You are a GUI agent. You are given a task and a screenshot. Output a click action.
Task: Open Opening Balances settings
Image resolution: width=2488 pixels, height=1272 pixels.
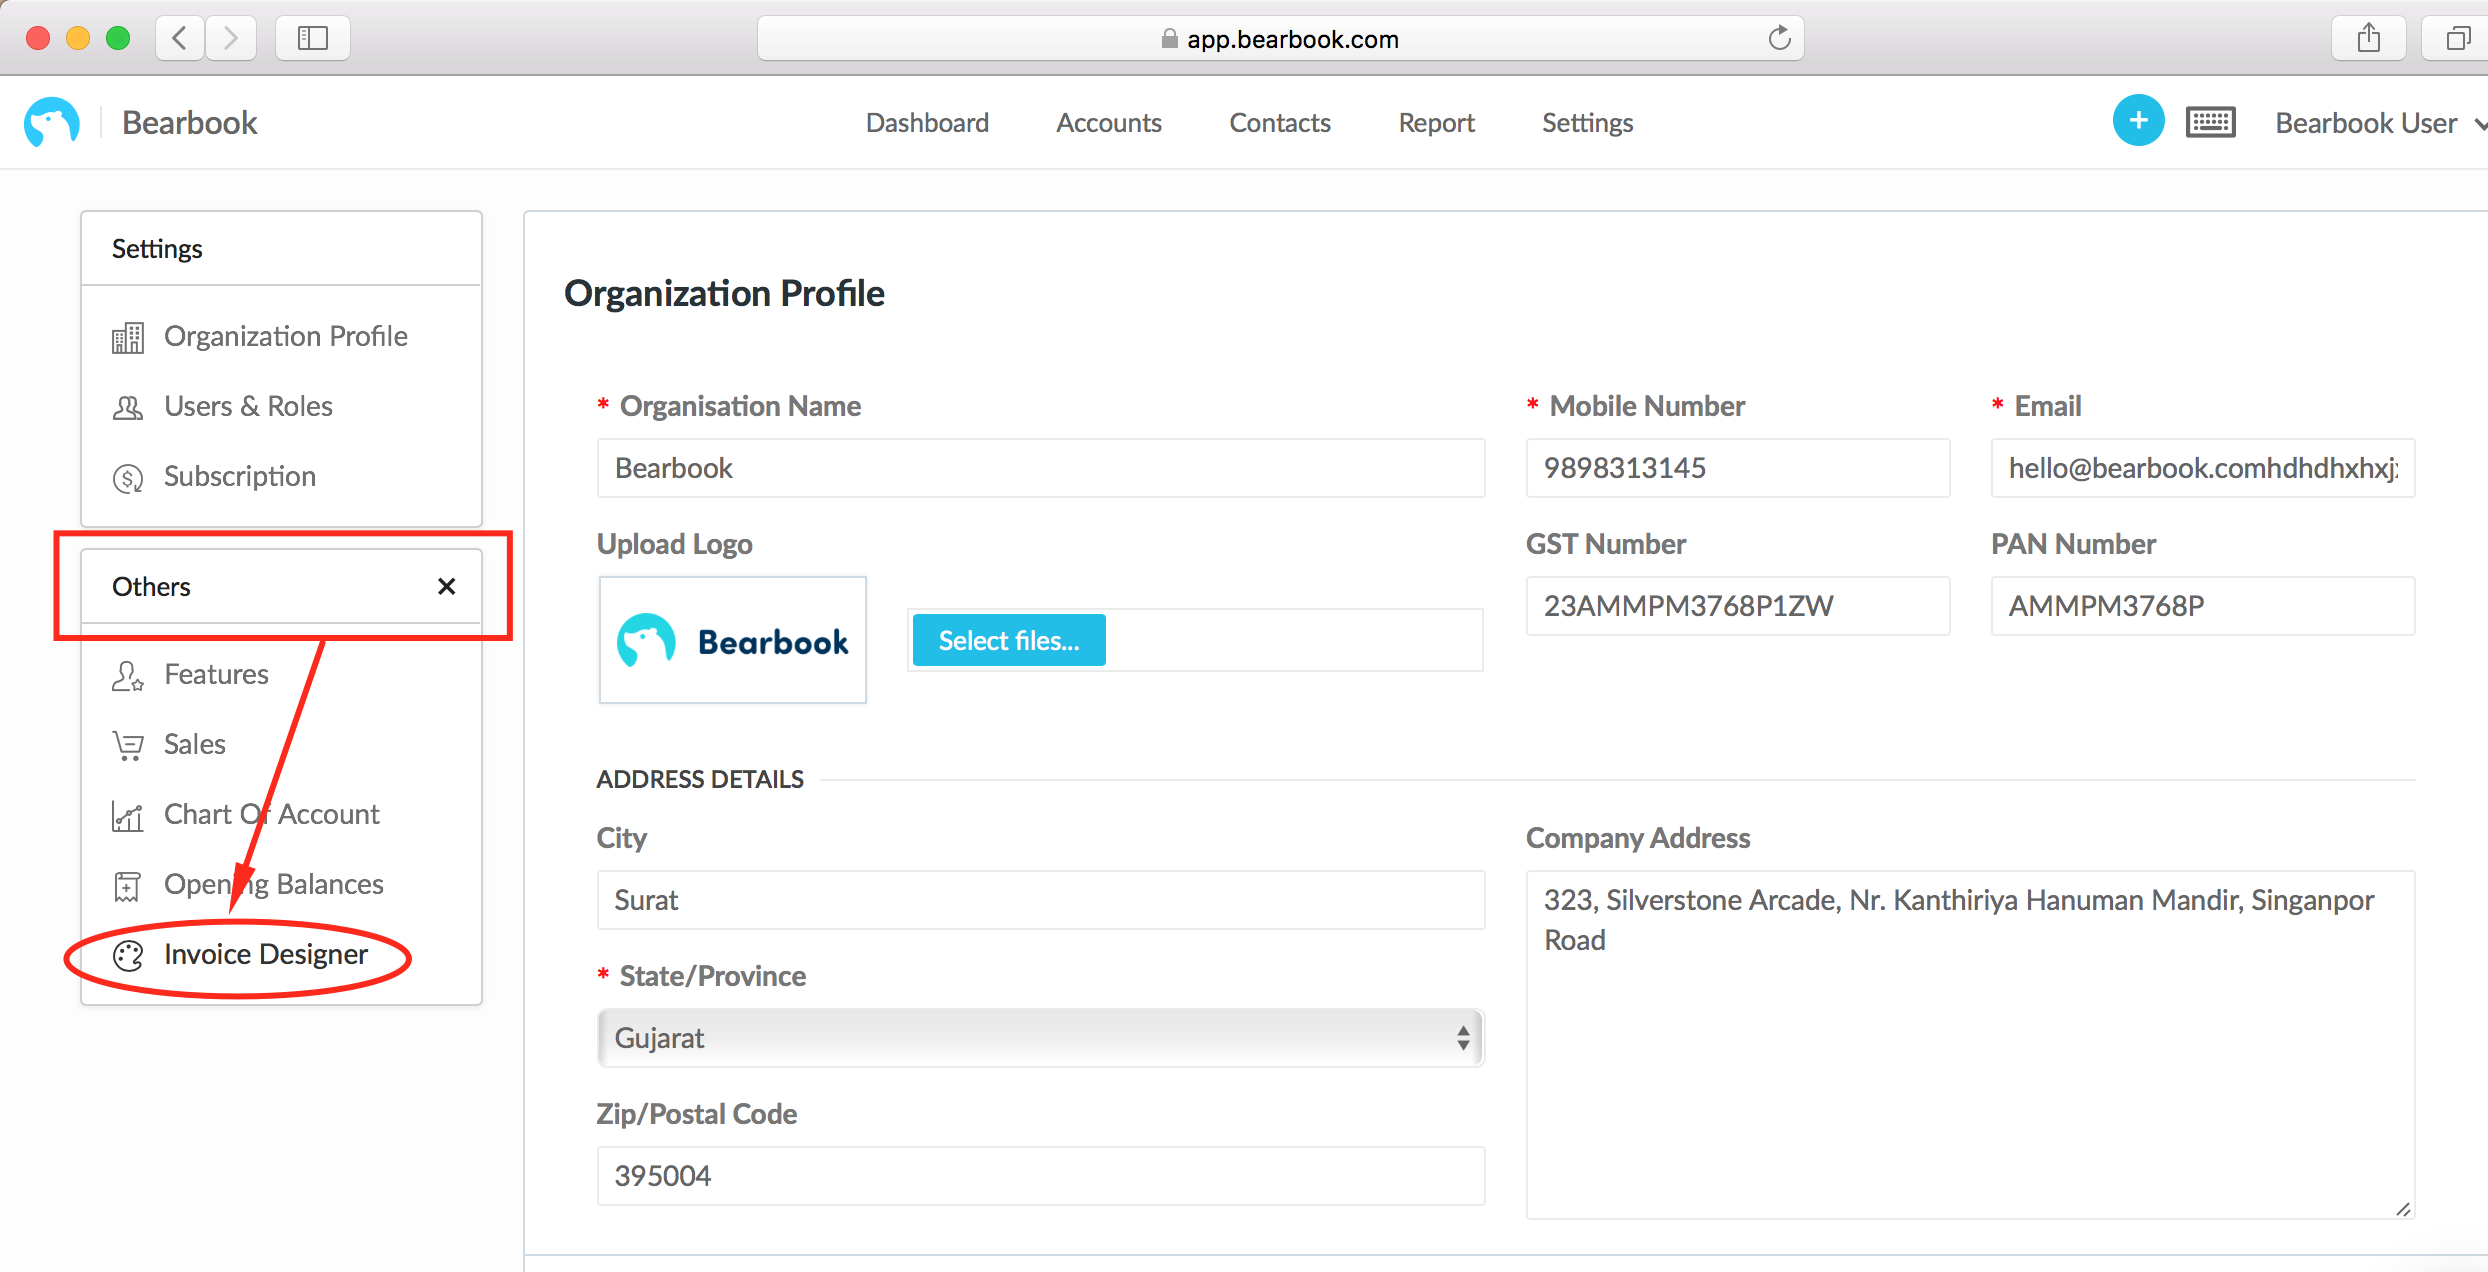(273, 884)
